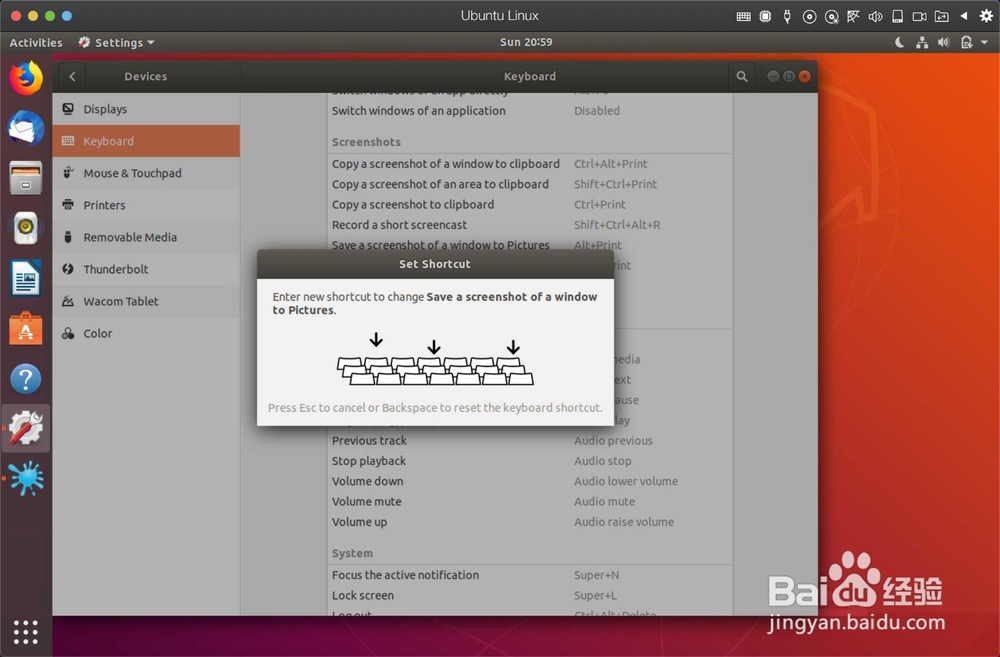The image size is (1000, 657).
Task: Close the Settings window
Action: [805, 77]
